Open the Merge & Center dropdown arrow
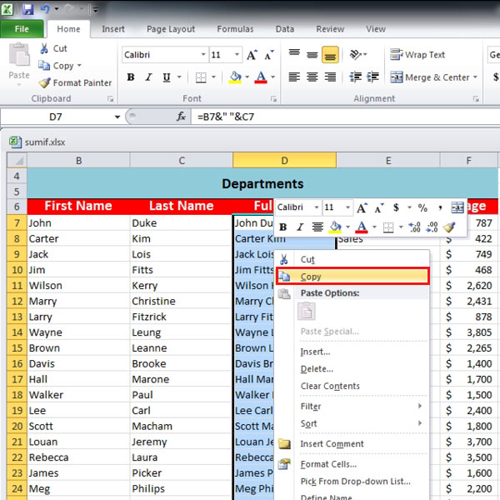Screen dimensions: 500x500 pyautogui.click(x=475, y=77)
